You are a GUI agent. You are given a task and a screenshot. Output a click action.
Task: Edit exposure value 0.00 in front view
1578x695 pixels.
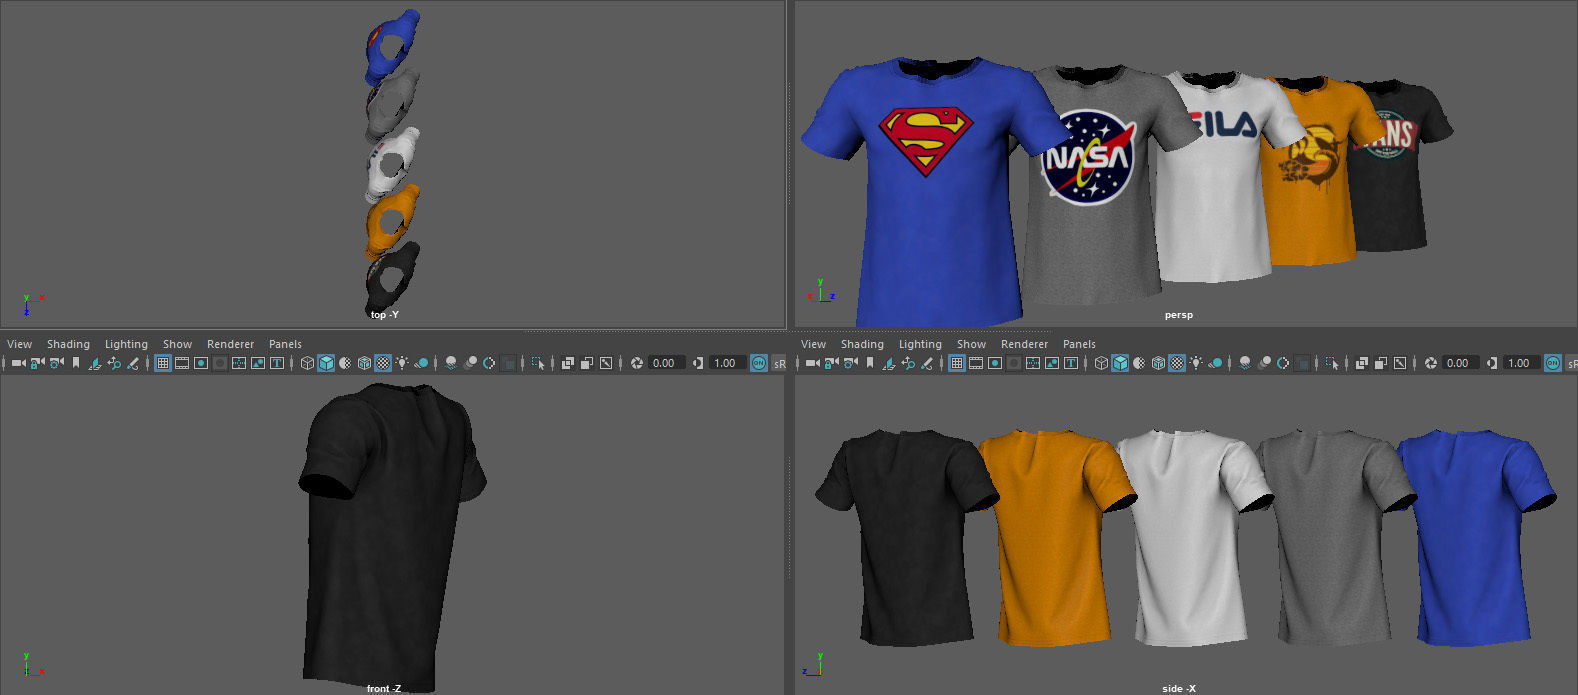666,363
